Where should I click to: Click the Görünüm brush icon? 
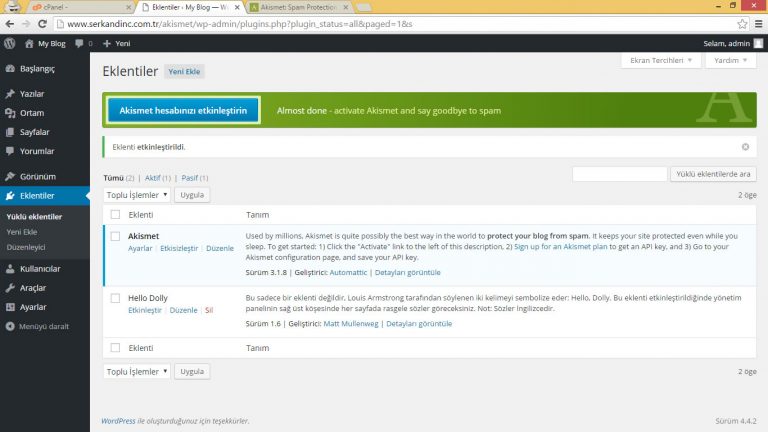tap(10, 176)
